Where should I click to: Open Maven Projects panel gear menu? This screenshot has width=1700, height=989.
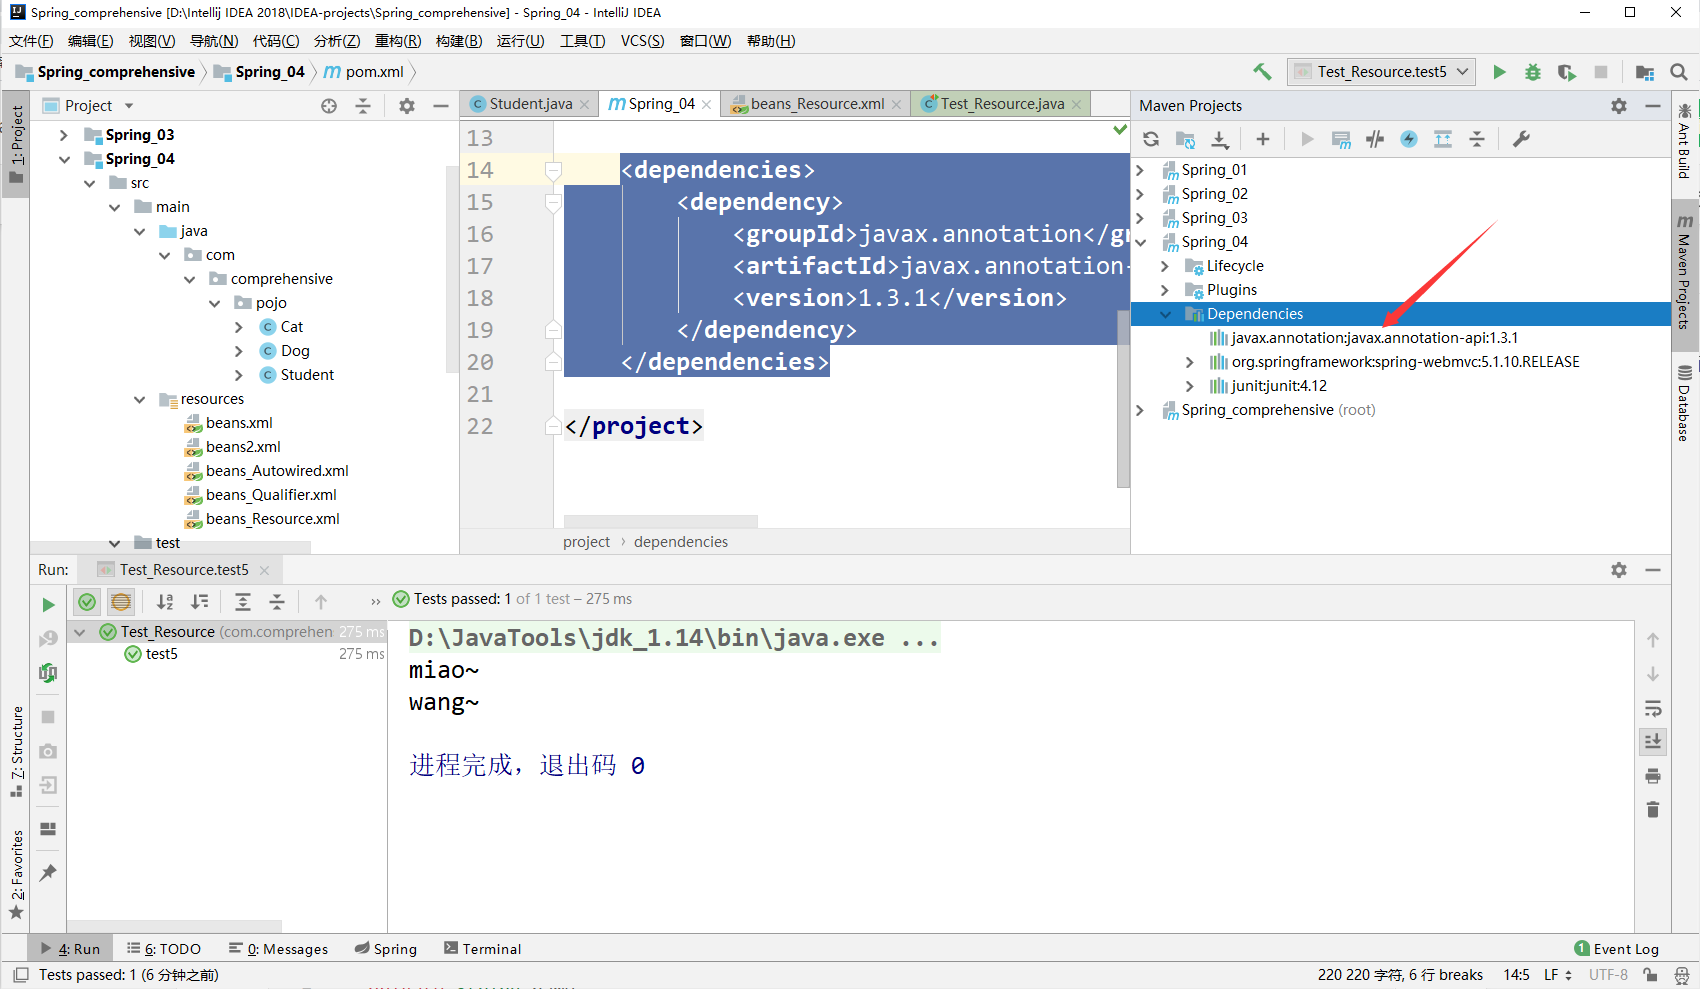(1619, 106)
